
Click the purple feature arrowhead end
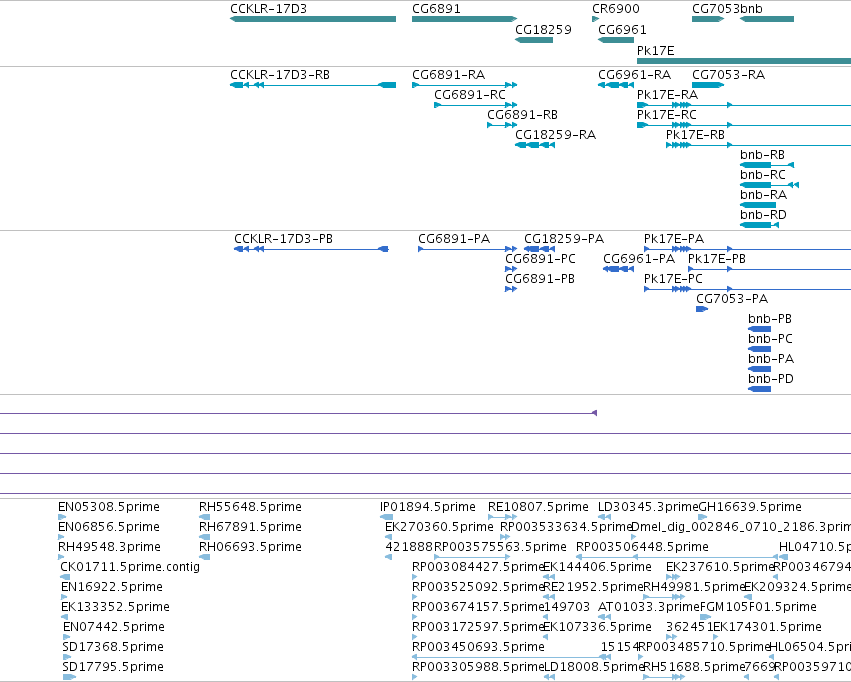click(x=594, y=413)
